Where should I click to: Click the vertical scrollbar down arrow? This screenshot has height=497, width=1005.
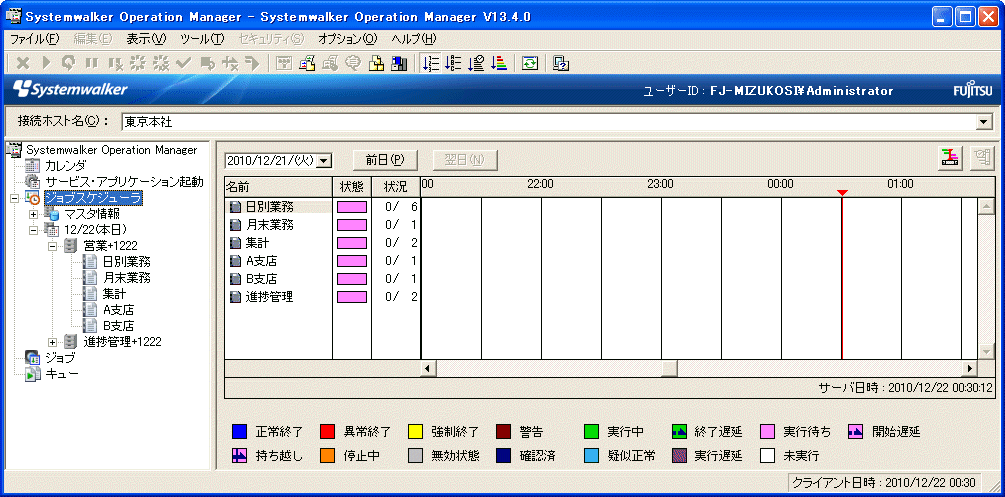pos(986,352)
